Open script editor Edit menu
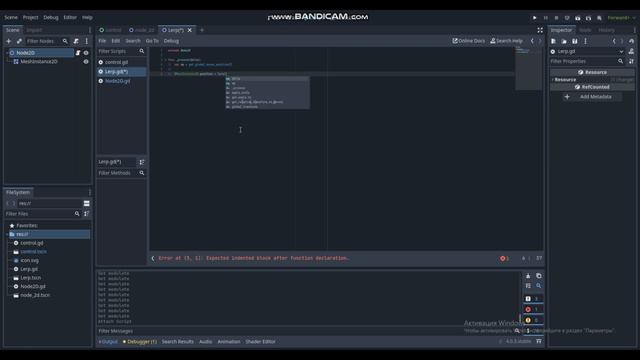 point(116,41)
